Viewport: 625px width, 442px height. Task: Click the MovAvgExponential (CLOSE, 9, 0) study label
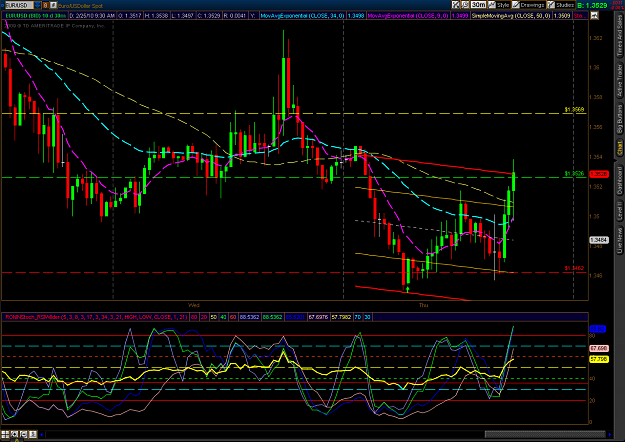(408, 16)
